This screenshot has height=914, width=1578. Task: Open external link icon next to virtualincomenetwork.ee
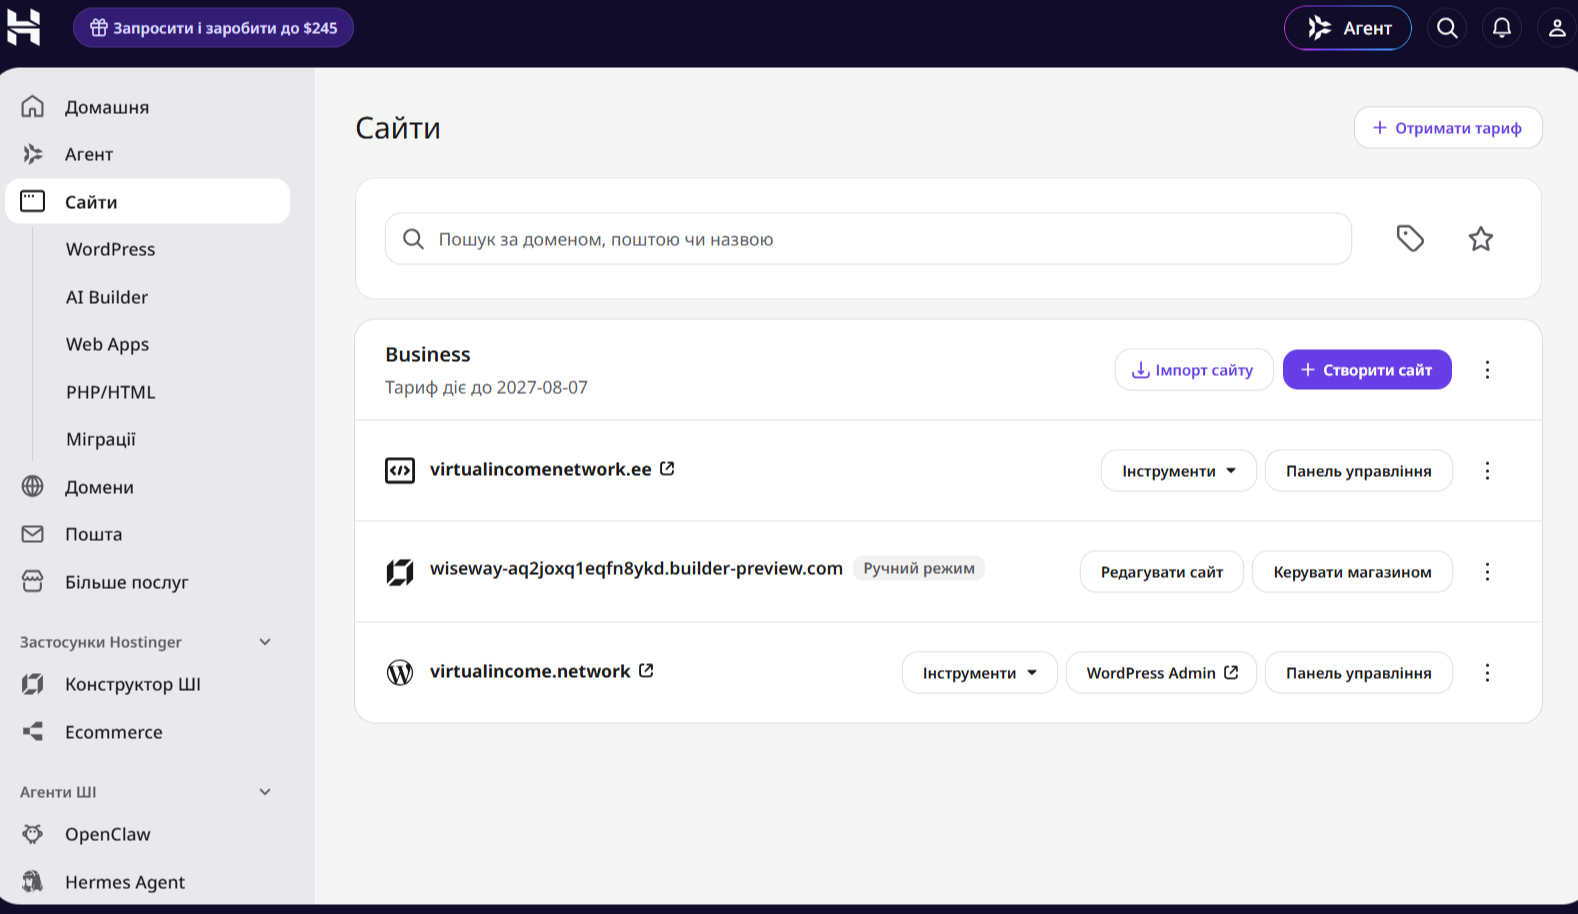click(x=667, y=468)
